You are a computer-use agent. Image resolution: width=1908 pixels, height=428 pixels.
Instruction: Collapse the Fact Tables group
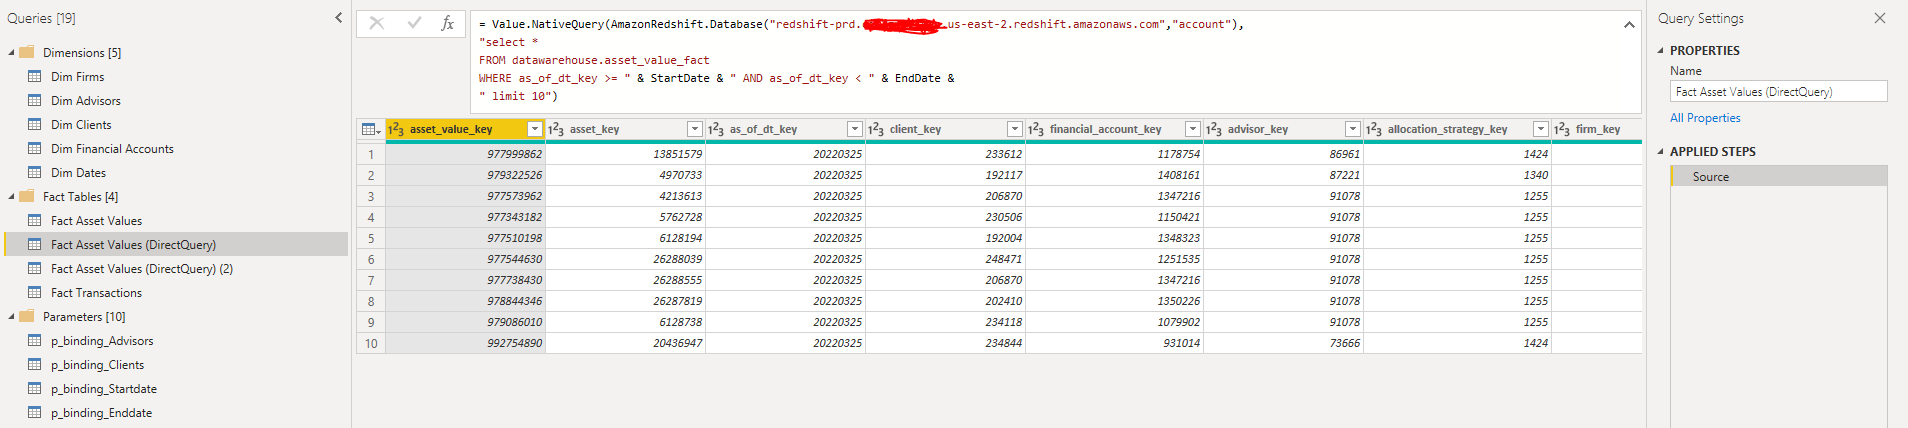click(x=11, y=196)
